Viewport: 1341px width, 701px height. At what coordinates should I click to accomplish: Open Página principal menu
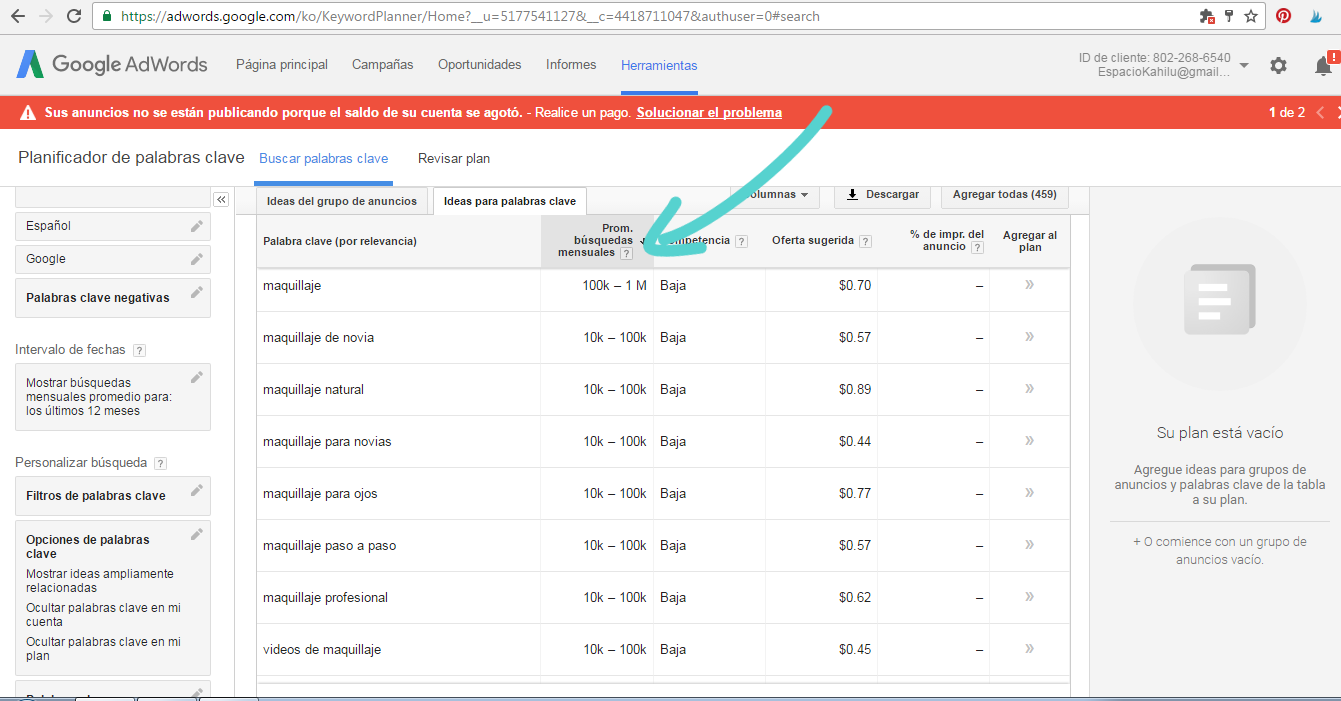tap(282, 65)
